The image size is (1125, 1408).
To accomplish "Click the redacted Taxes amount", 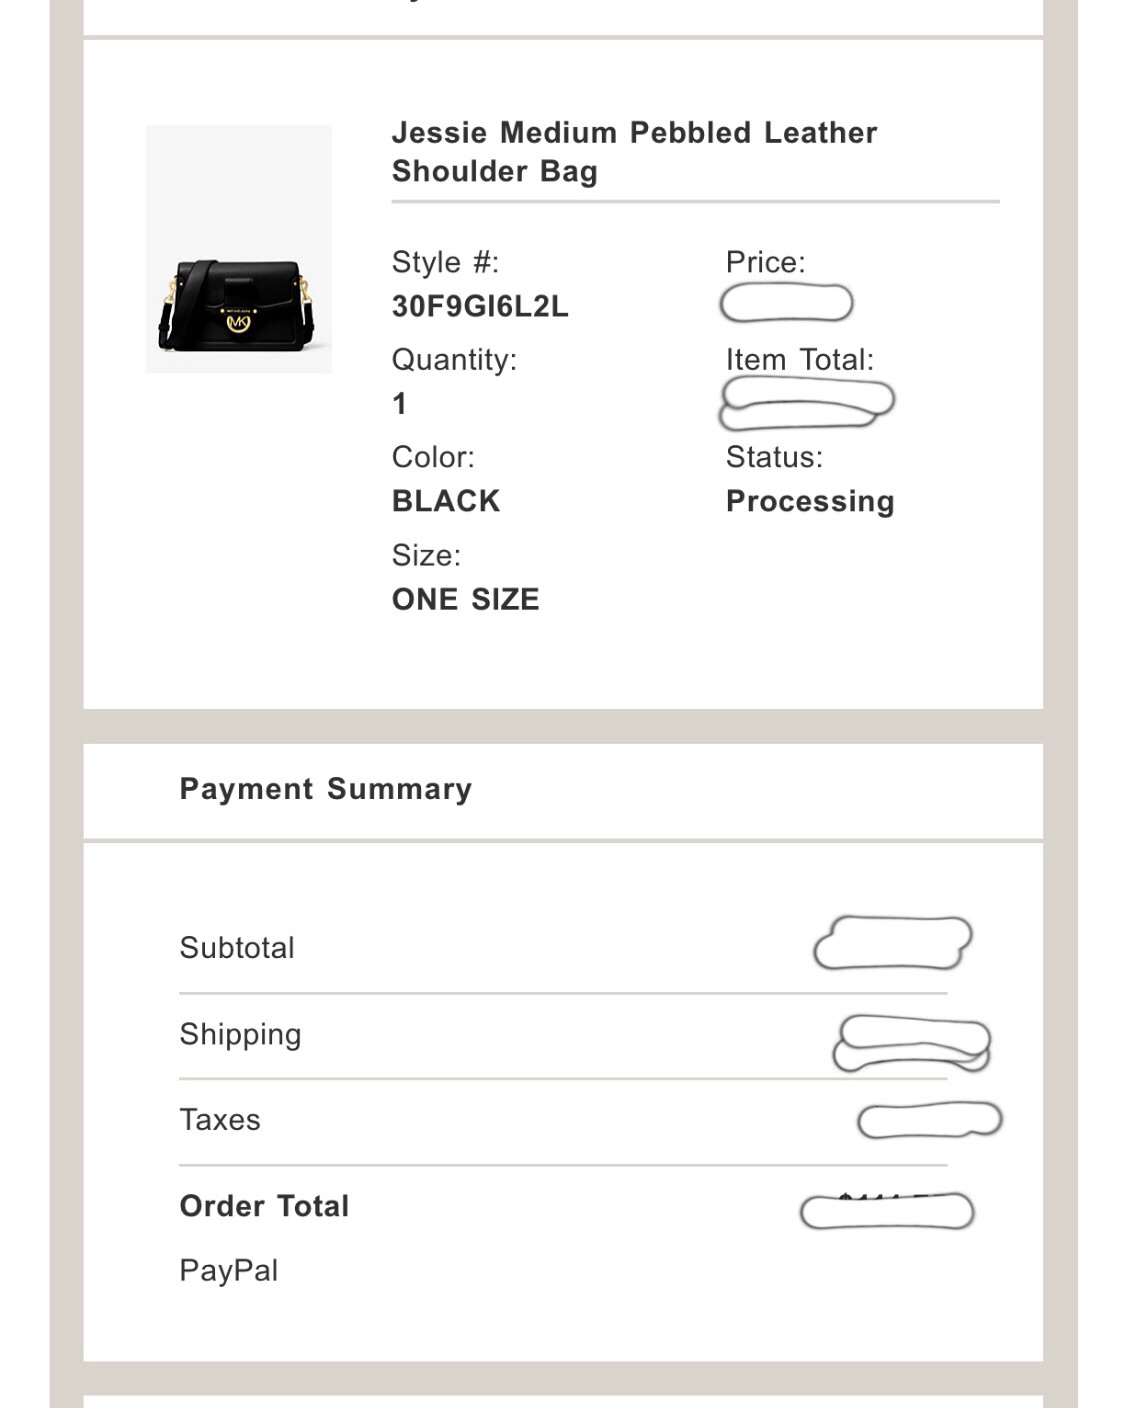I will click(929, 1120).
